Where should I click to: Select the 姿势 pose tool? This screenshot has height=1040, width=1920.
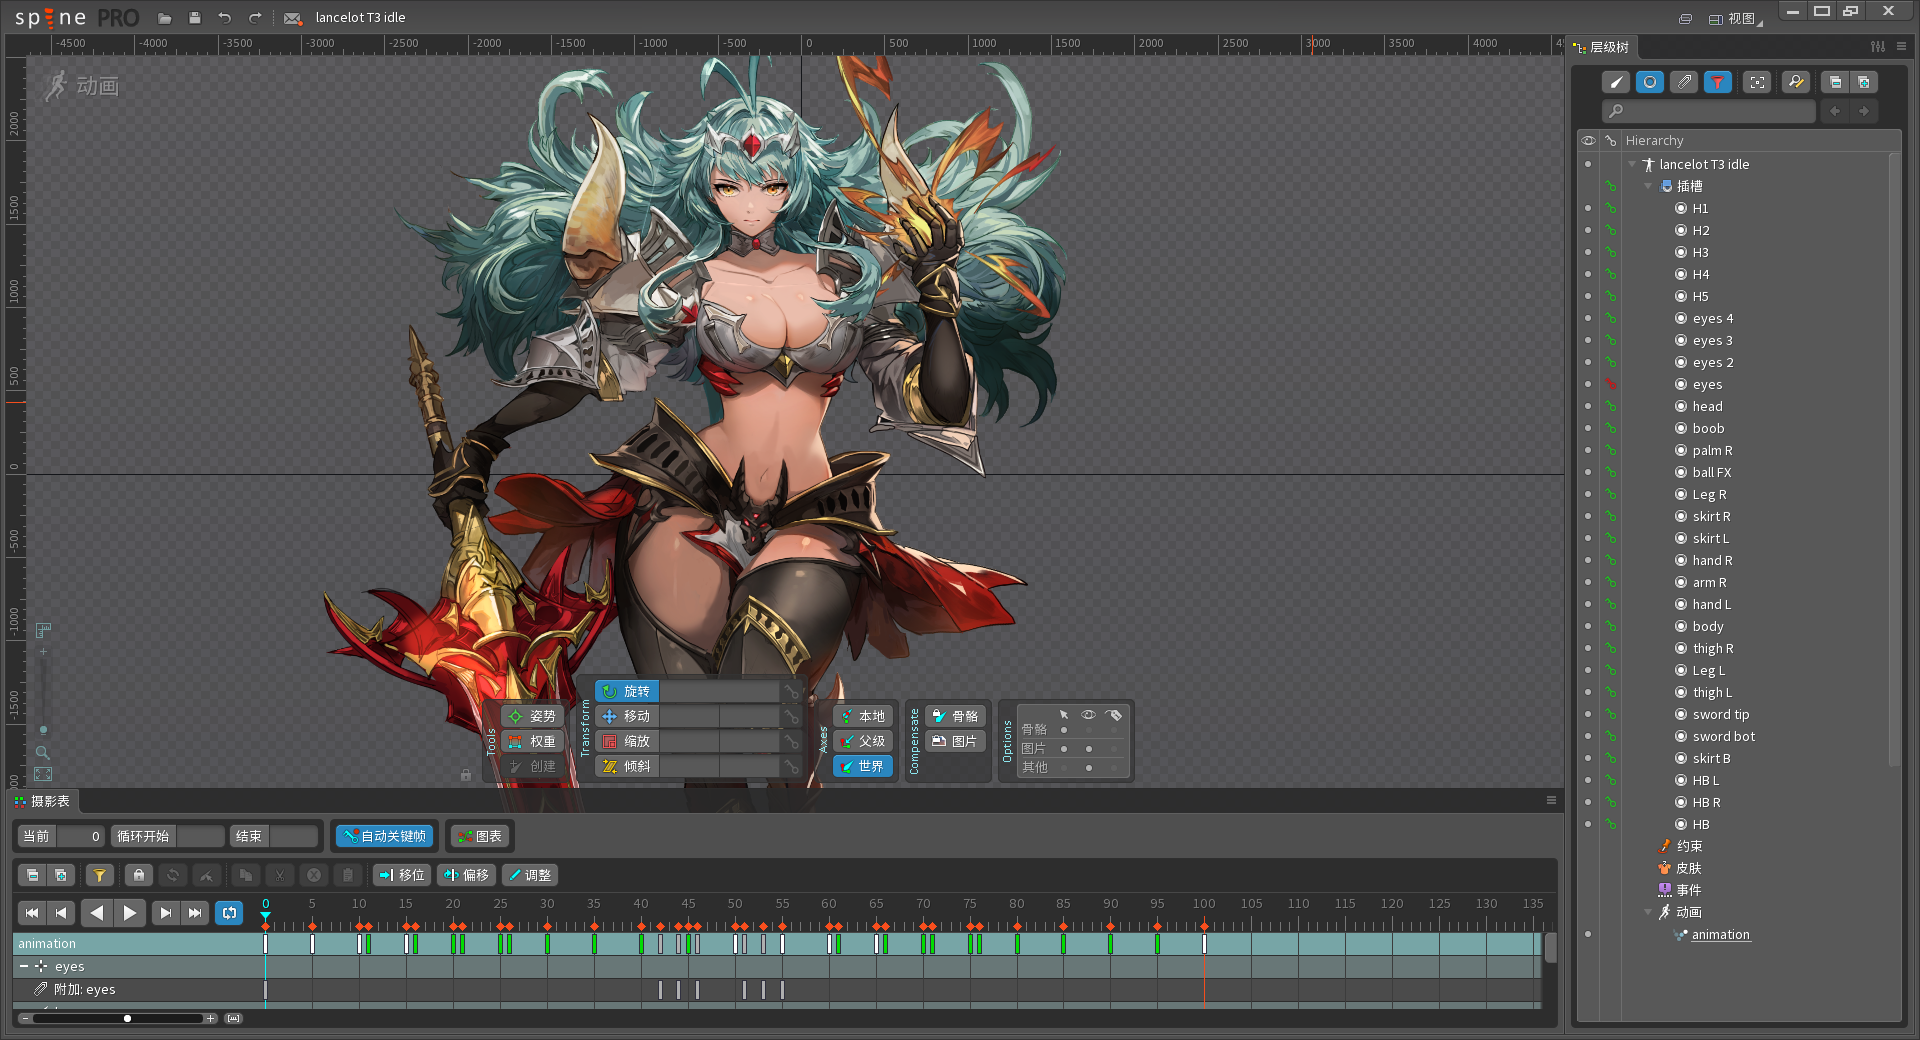532,716
